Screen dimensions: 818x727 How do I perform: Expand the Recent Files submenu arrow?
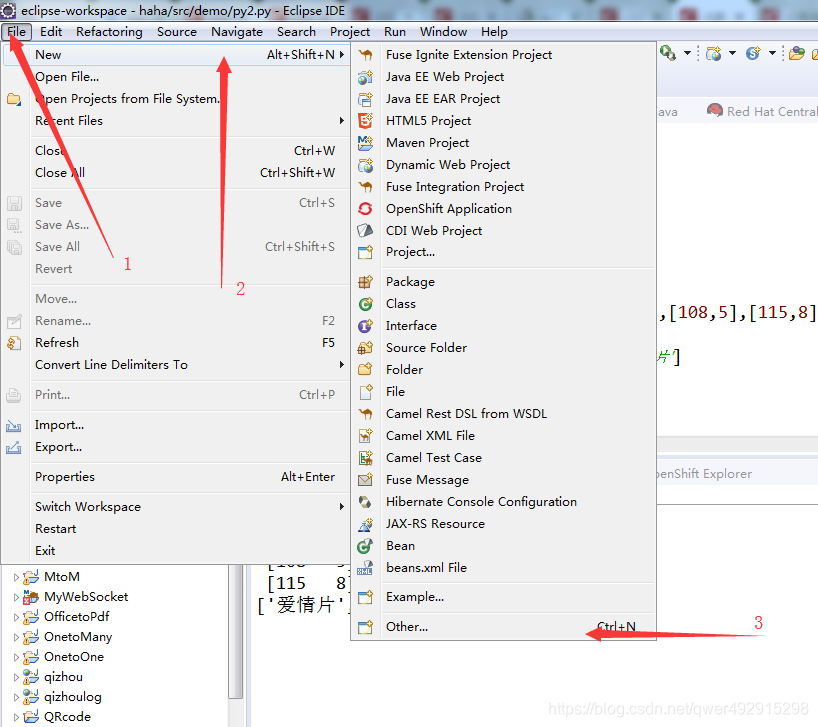[342, 120]
